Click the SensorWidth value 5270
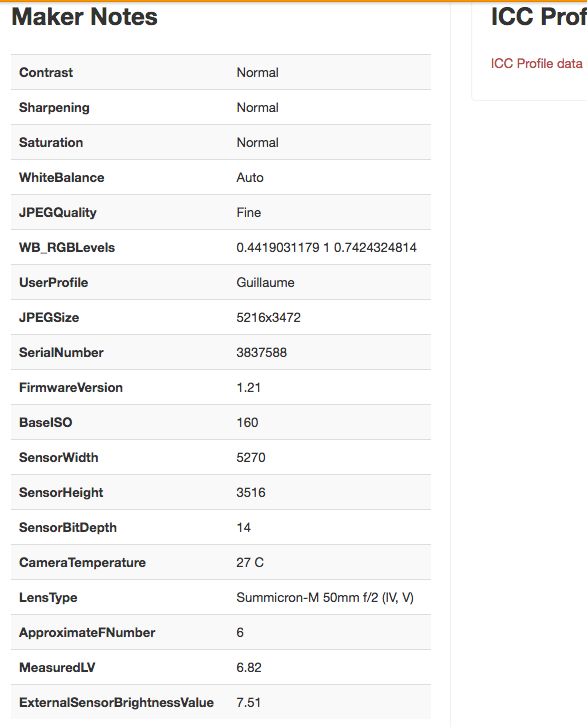The image size is (587, 727). 251,458
